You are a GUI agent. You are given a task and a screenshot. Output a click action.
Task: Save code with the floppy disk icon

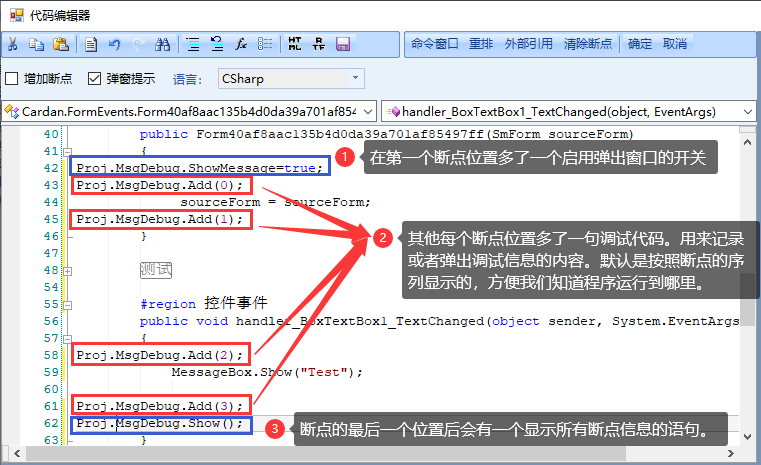[x=343, y=44]
